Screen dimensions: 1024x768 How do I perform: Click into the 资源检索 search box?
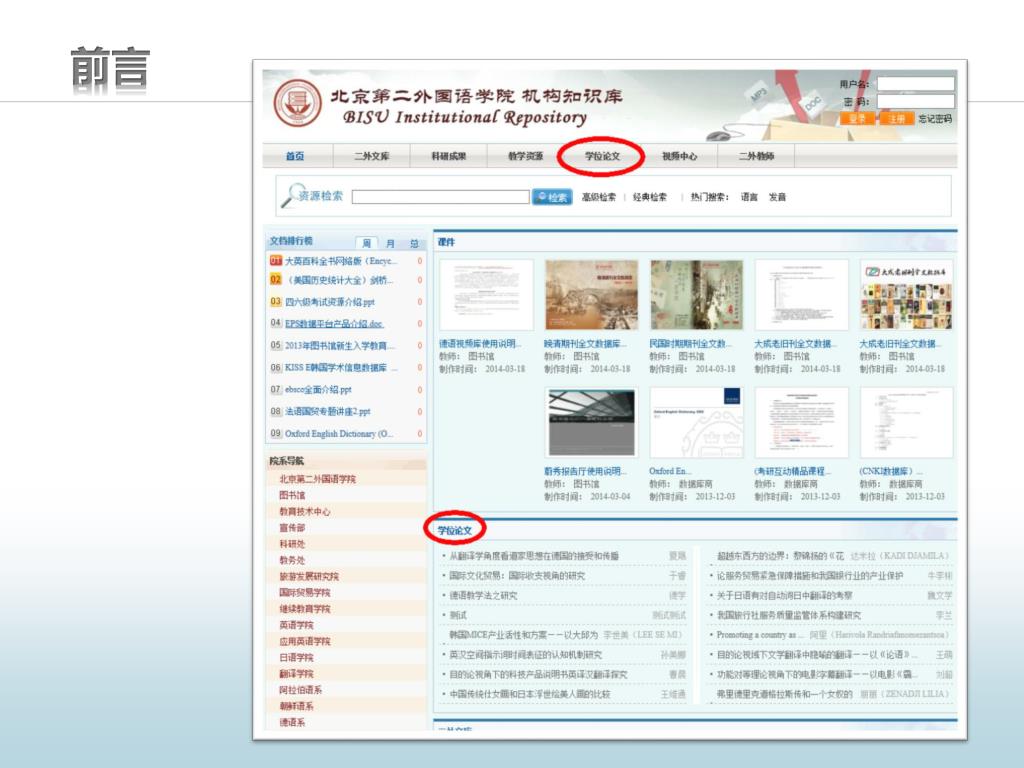pos(440,197)
